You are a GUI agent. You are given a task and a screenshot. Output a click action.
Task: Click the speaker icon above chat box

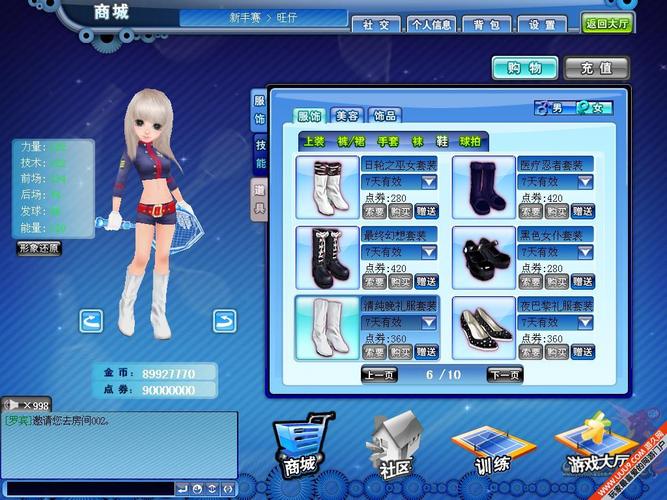9,404
